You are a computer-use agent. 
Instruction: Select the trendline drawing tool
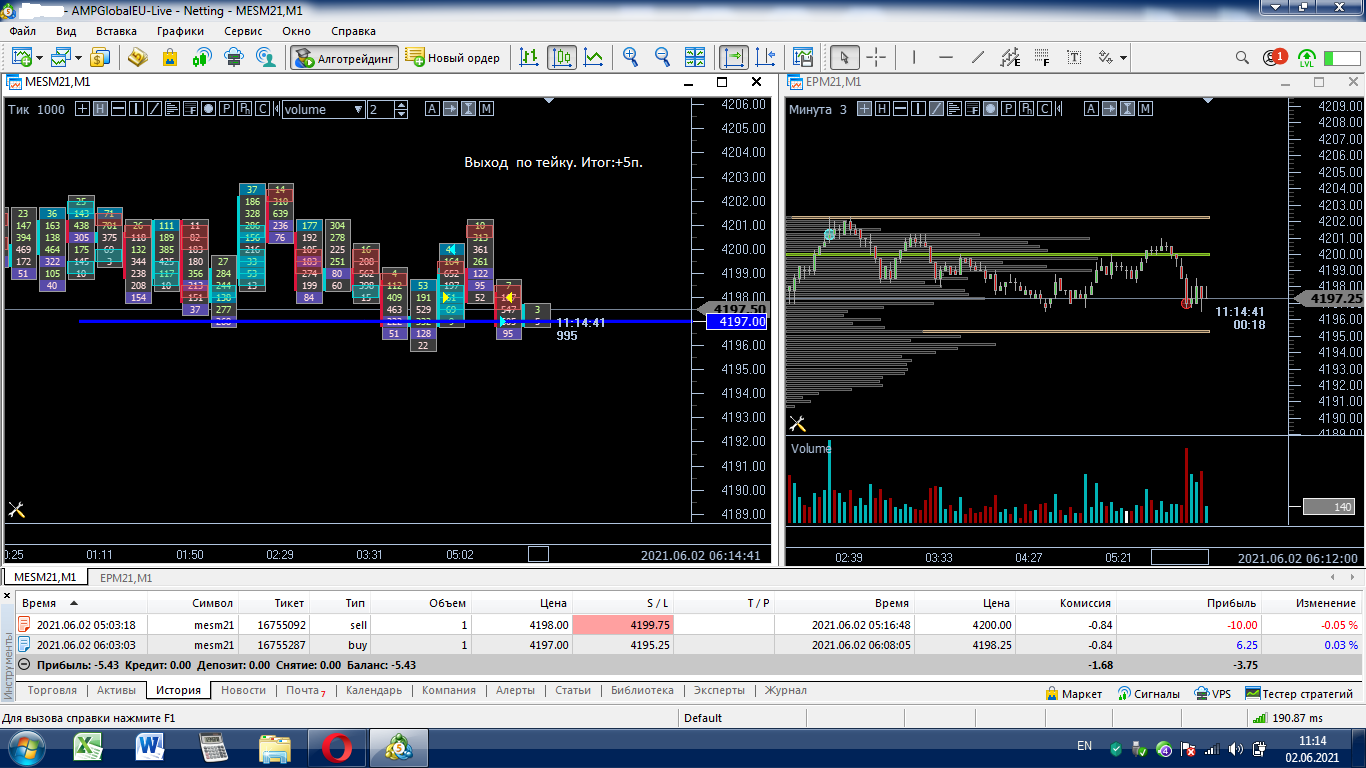(x=978, y=57)
